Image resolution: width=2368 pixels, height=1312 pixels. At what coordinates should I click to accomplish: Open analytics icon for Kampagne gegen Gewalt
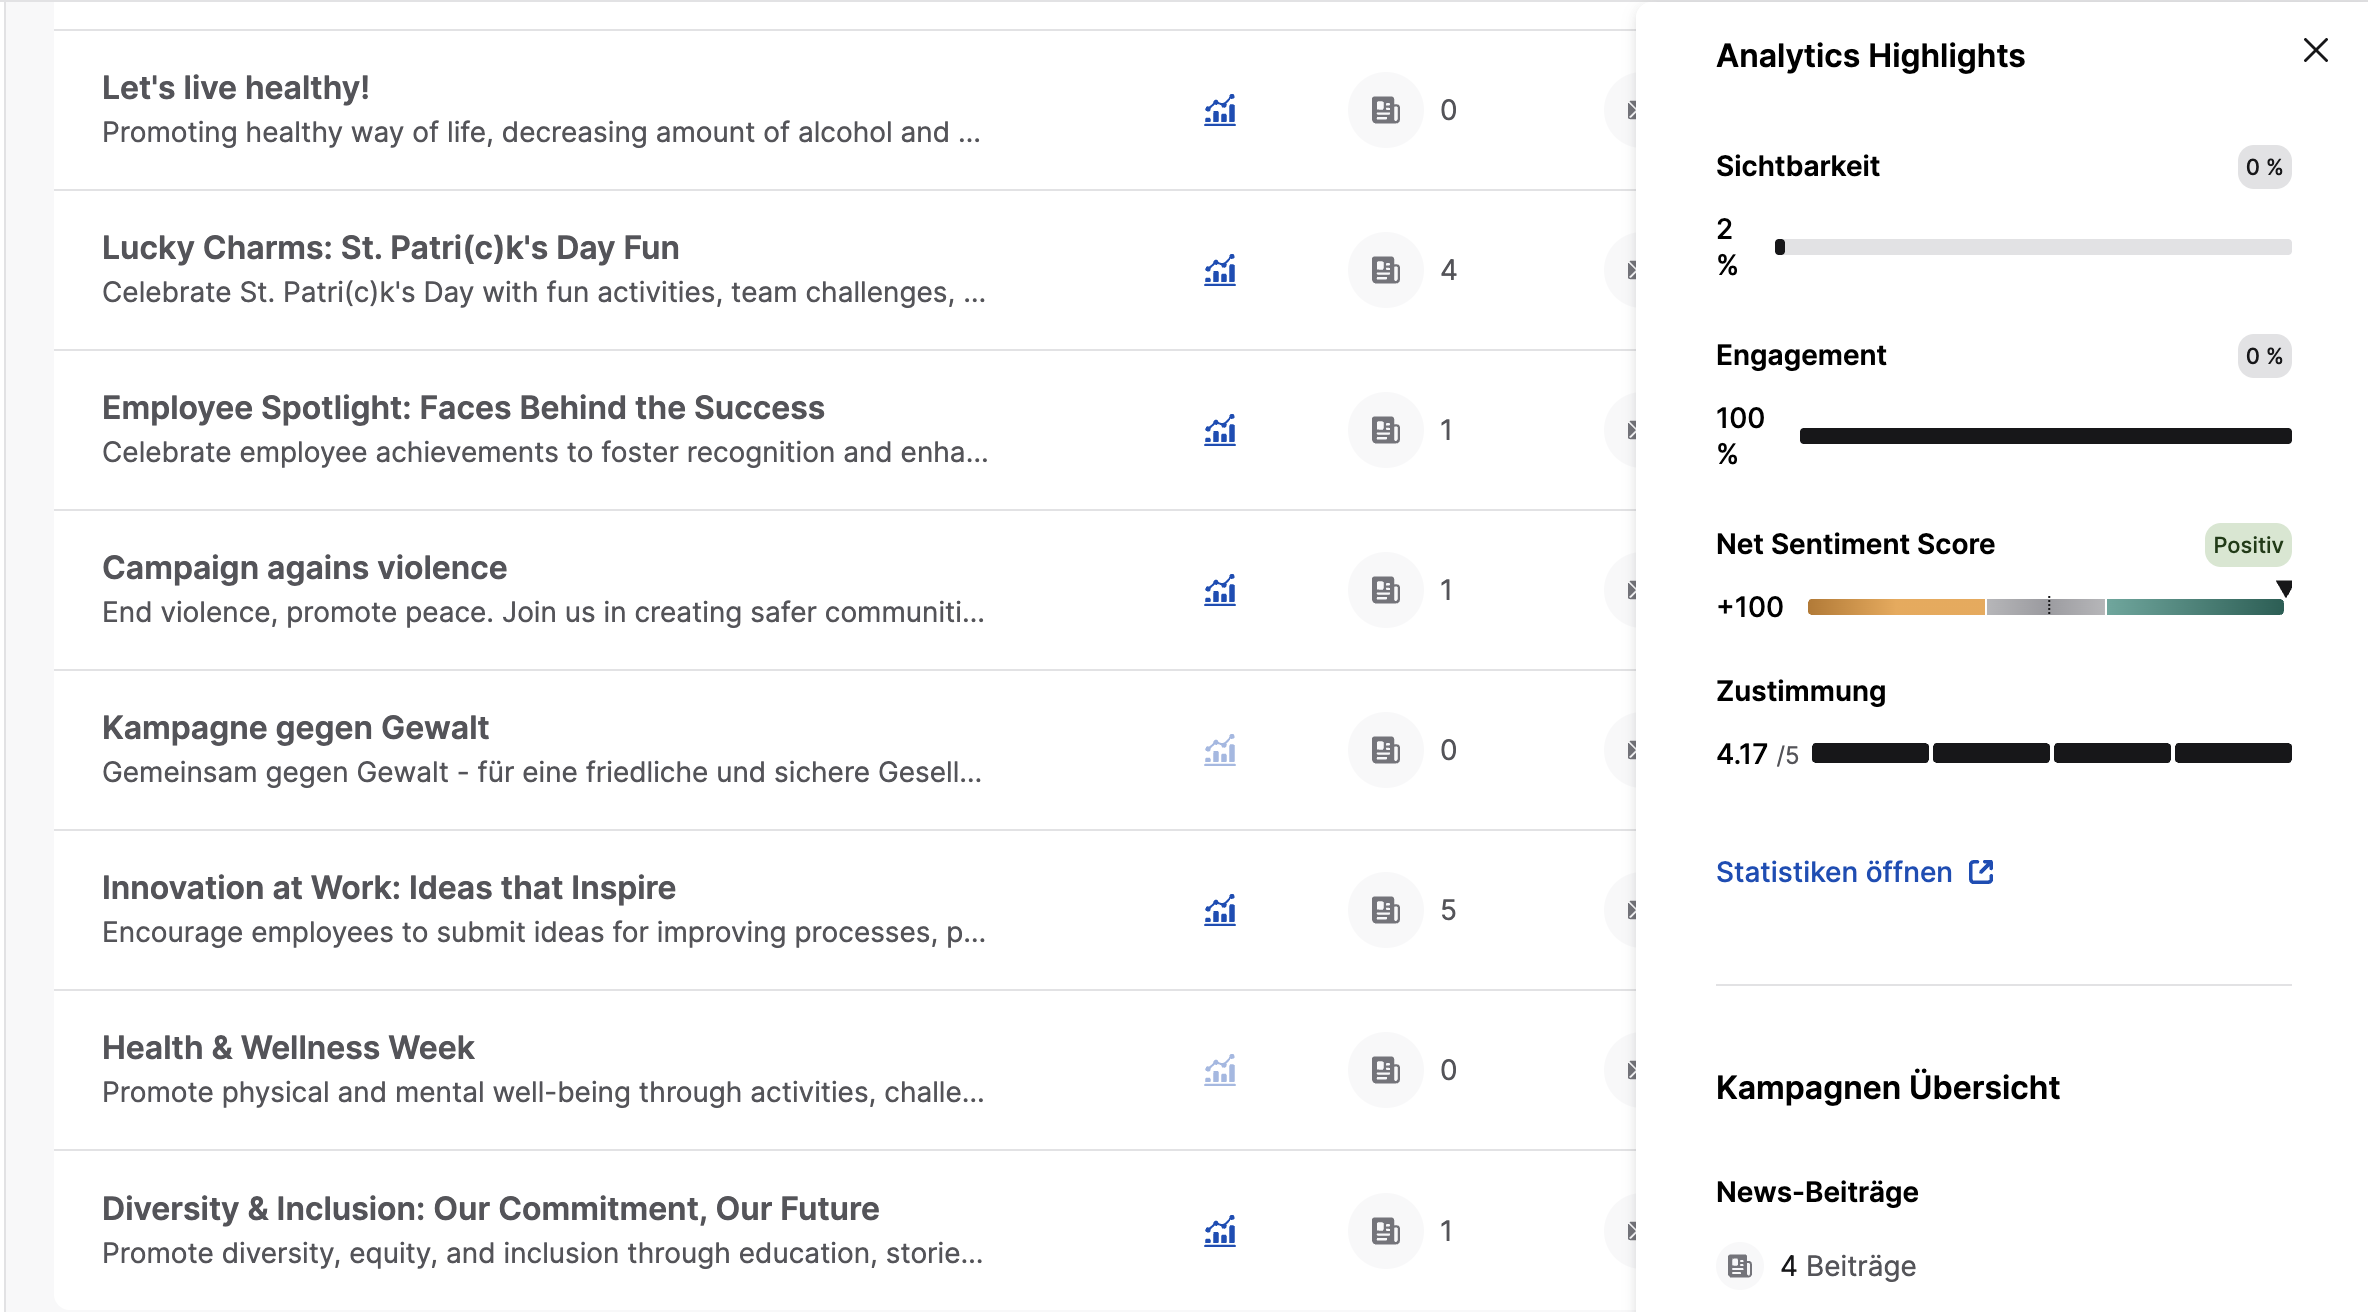click(1220, 750)
